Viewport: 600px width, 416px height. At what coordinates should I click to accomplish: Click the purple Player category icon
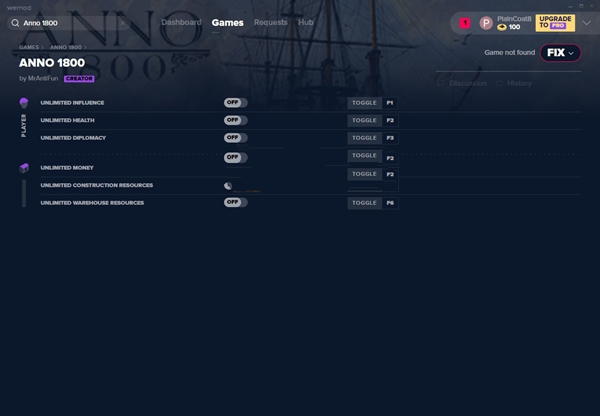point(24,103)
